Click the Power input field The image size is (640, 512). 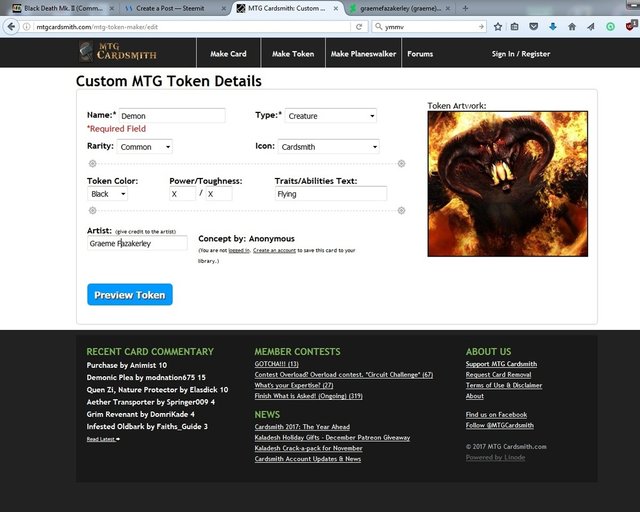[x=182, y=194]
